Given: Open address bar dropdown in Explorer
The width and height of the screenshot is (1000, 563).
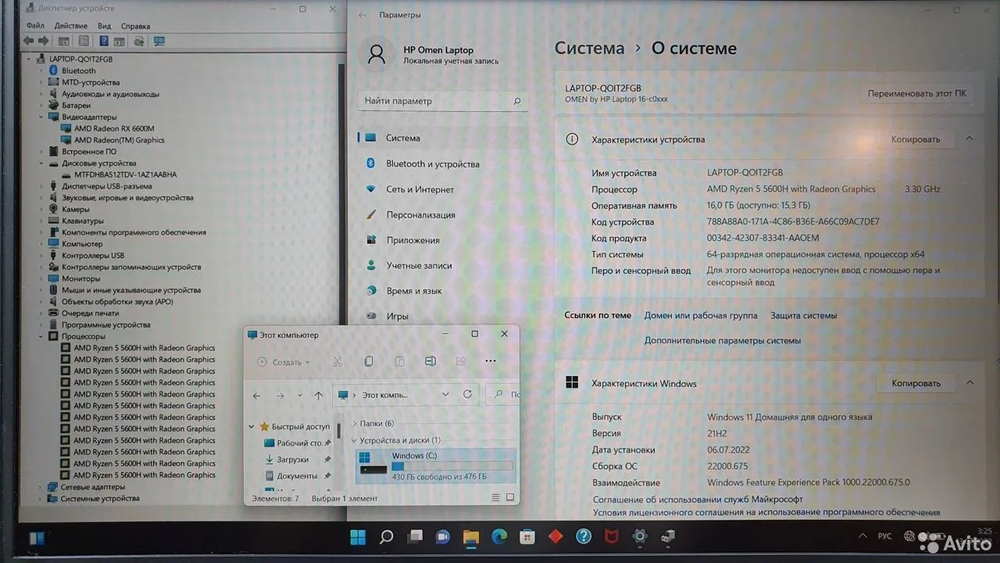Looking at the screenshot, I should (445, 395).
